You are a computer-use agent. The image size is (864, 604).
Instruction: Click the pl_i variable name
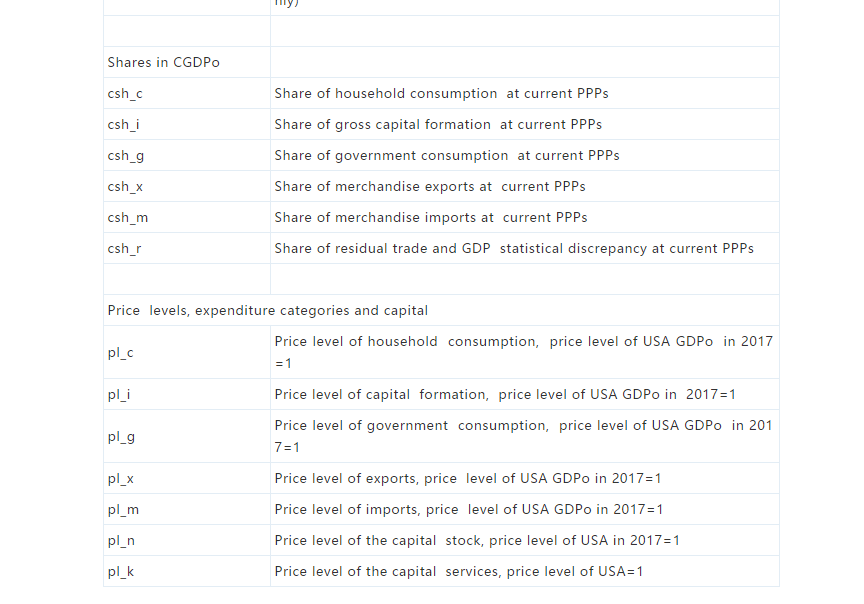(119, 394)
